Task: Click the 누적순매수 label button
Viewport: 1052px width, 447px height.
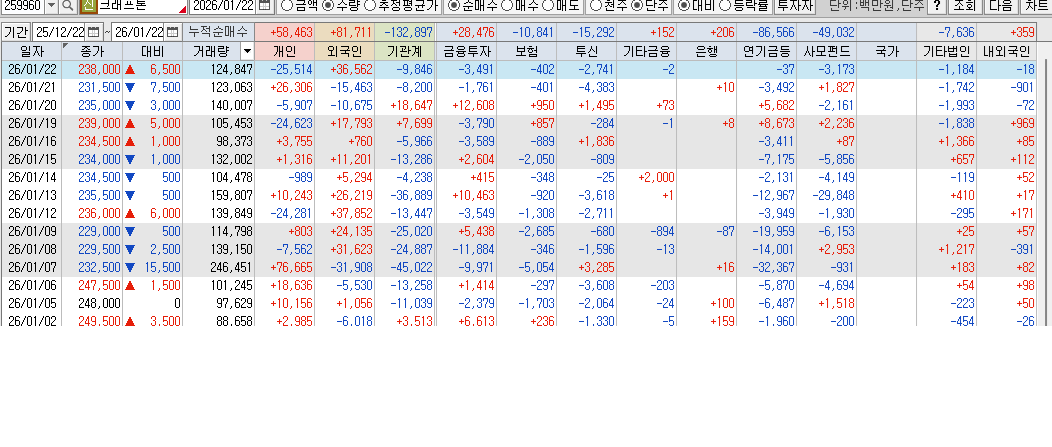Action: (x=218, y=32)
